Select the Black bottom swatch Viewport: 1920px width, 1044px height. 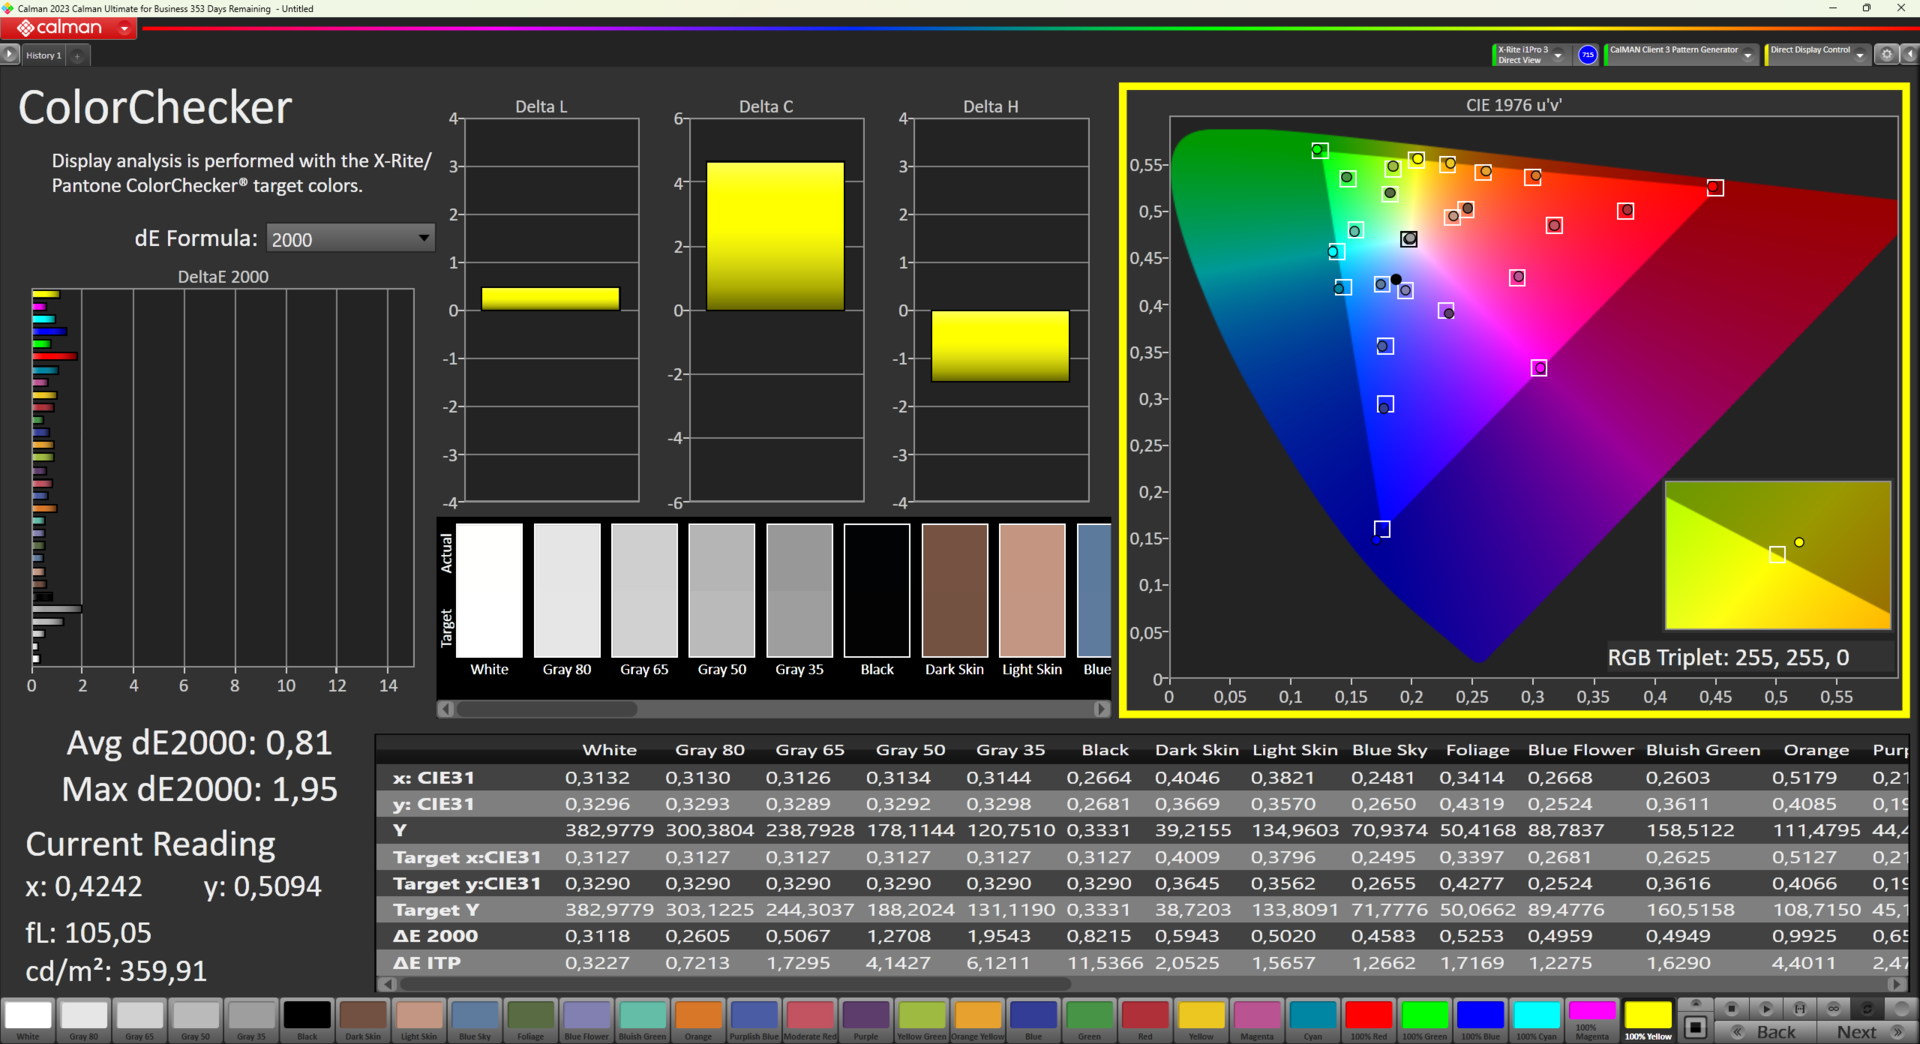pos(307,1020)
